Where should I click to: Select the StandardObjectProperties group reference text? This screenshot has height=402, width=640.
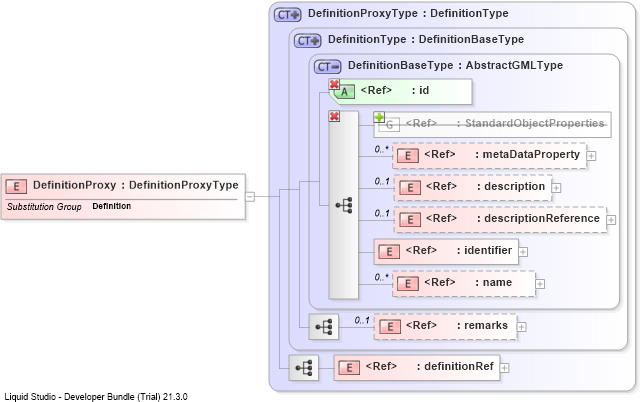(x=505, y=123)
